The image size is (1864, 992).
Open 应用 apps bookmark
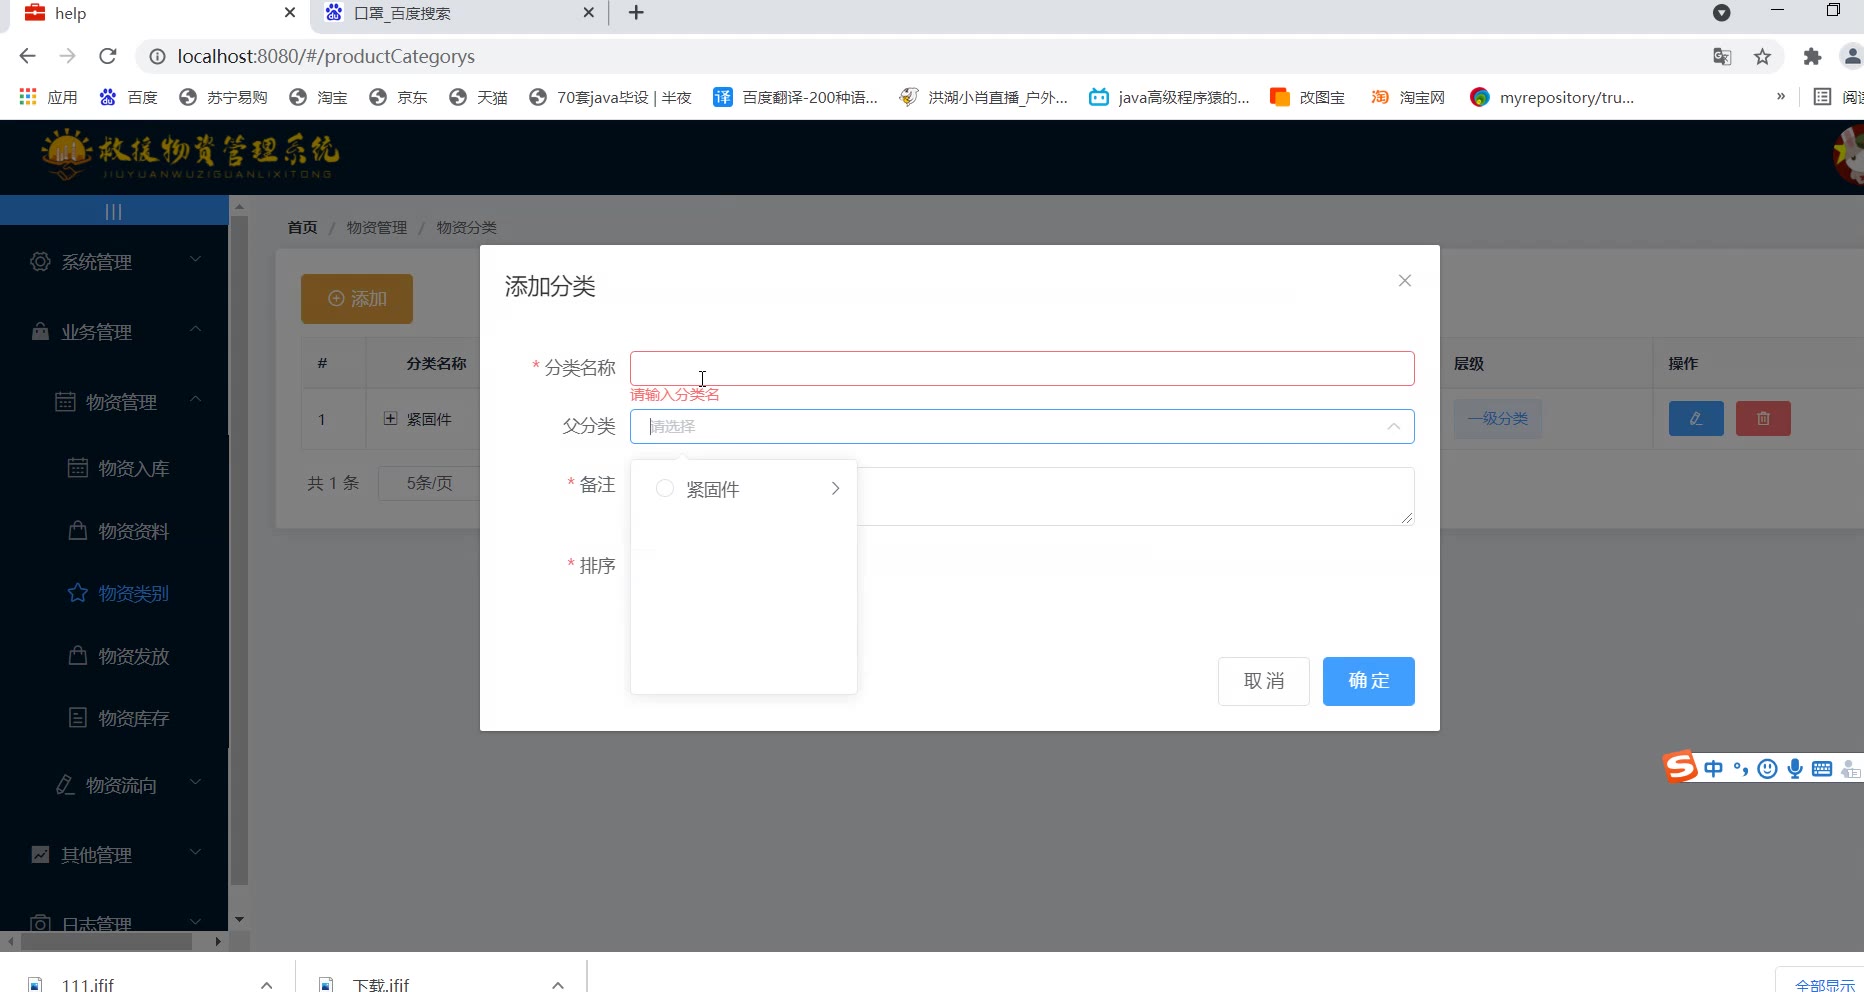[49, 97]
